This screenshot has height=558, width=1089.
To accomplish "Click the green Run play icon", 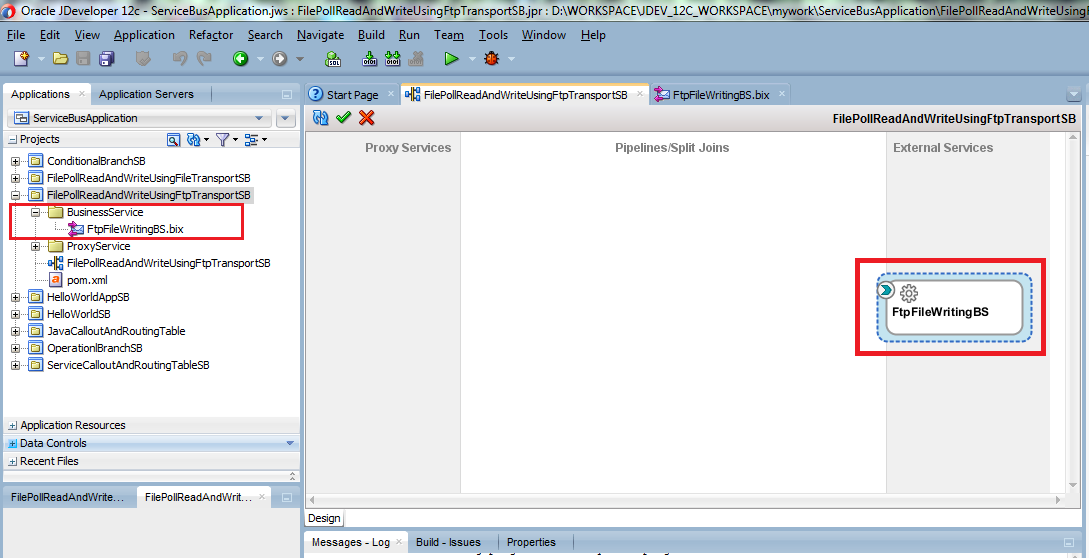I will tap(451, 59).
